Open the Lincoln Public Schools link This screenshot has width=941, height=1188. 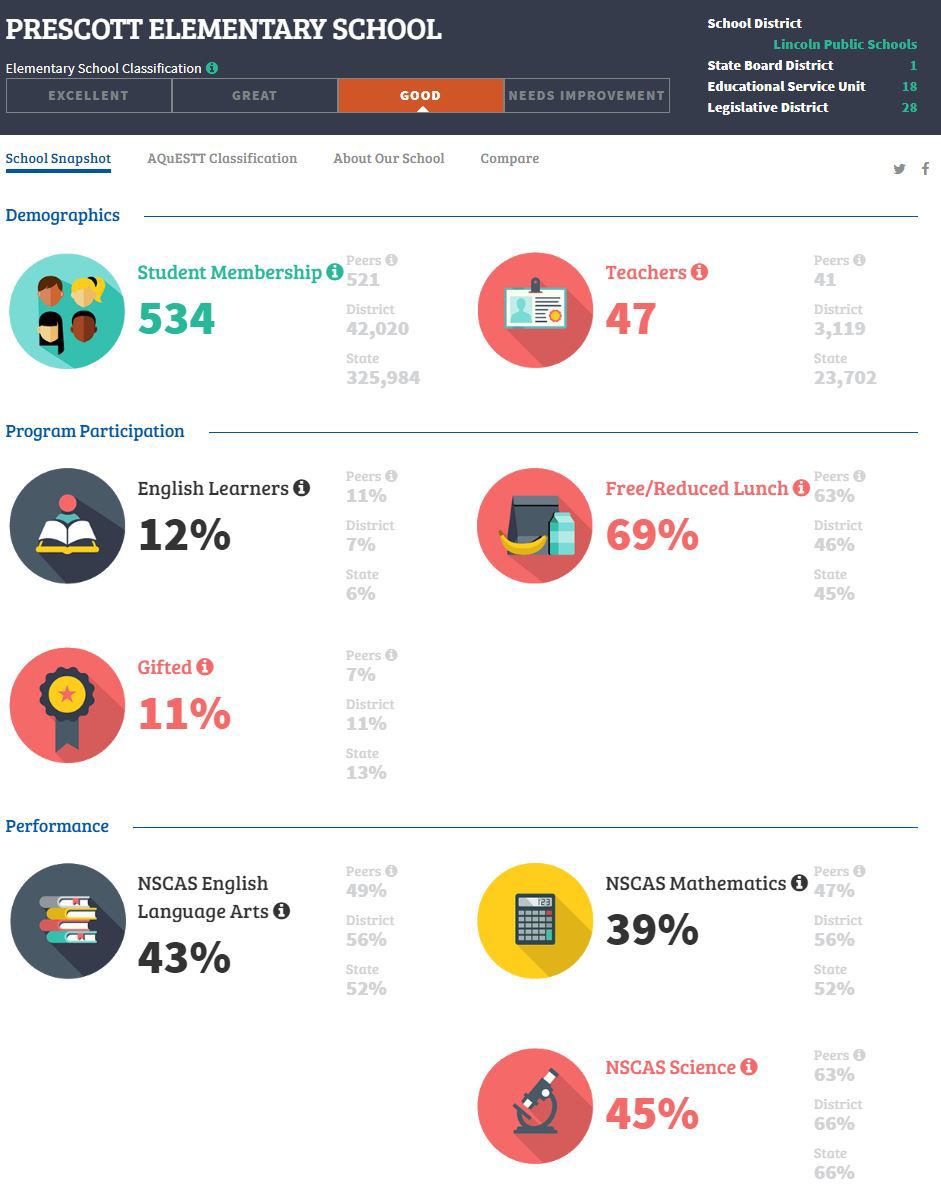[845, 44]
